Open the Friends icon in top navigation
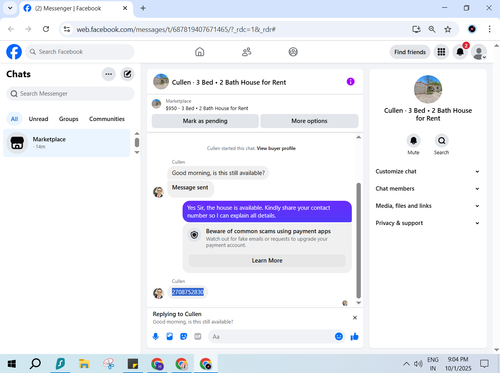Screen dimensions: 500x373 (246, 52)
